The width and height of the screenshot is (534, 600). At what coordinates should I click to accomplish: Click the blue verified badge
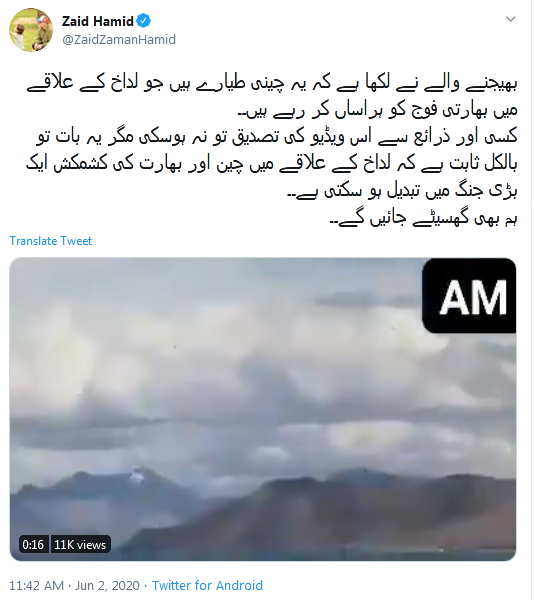click(x=144, y=21)
